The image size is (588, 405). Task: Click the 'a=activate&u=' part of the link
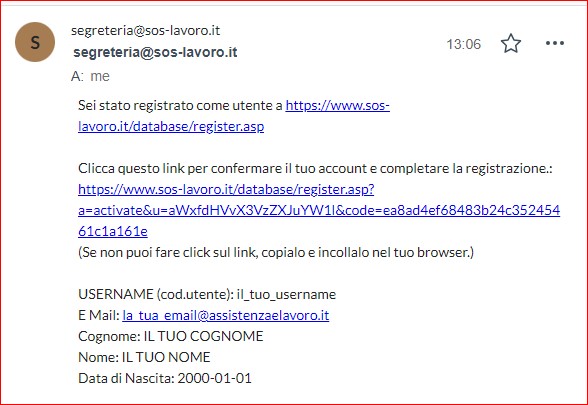click(123, 210)
